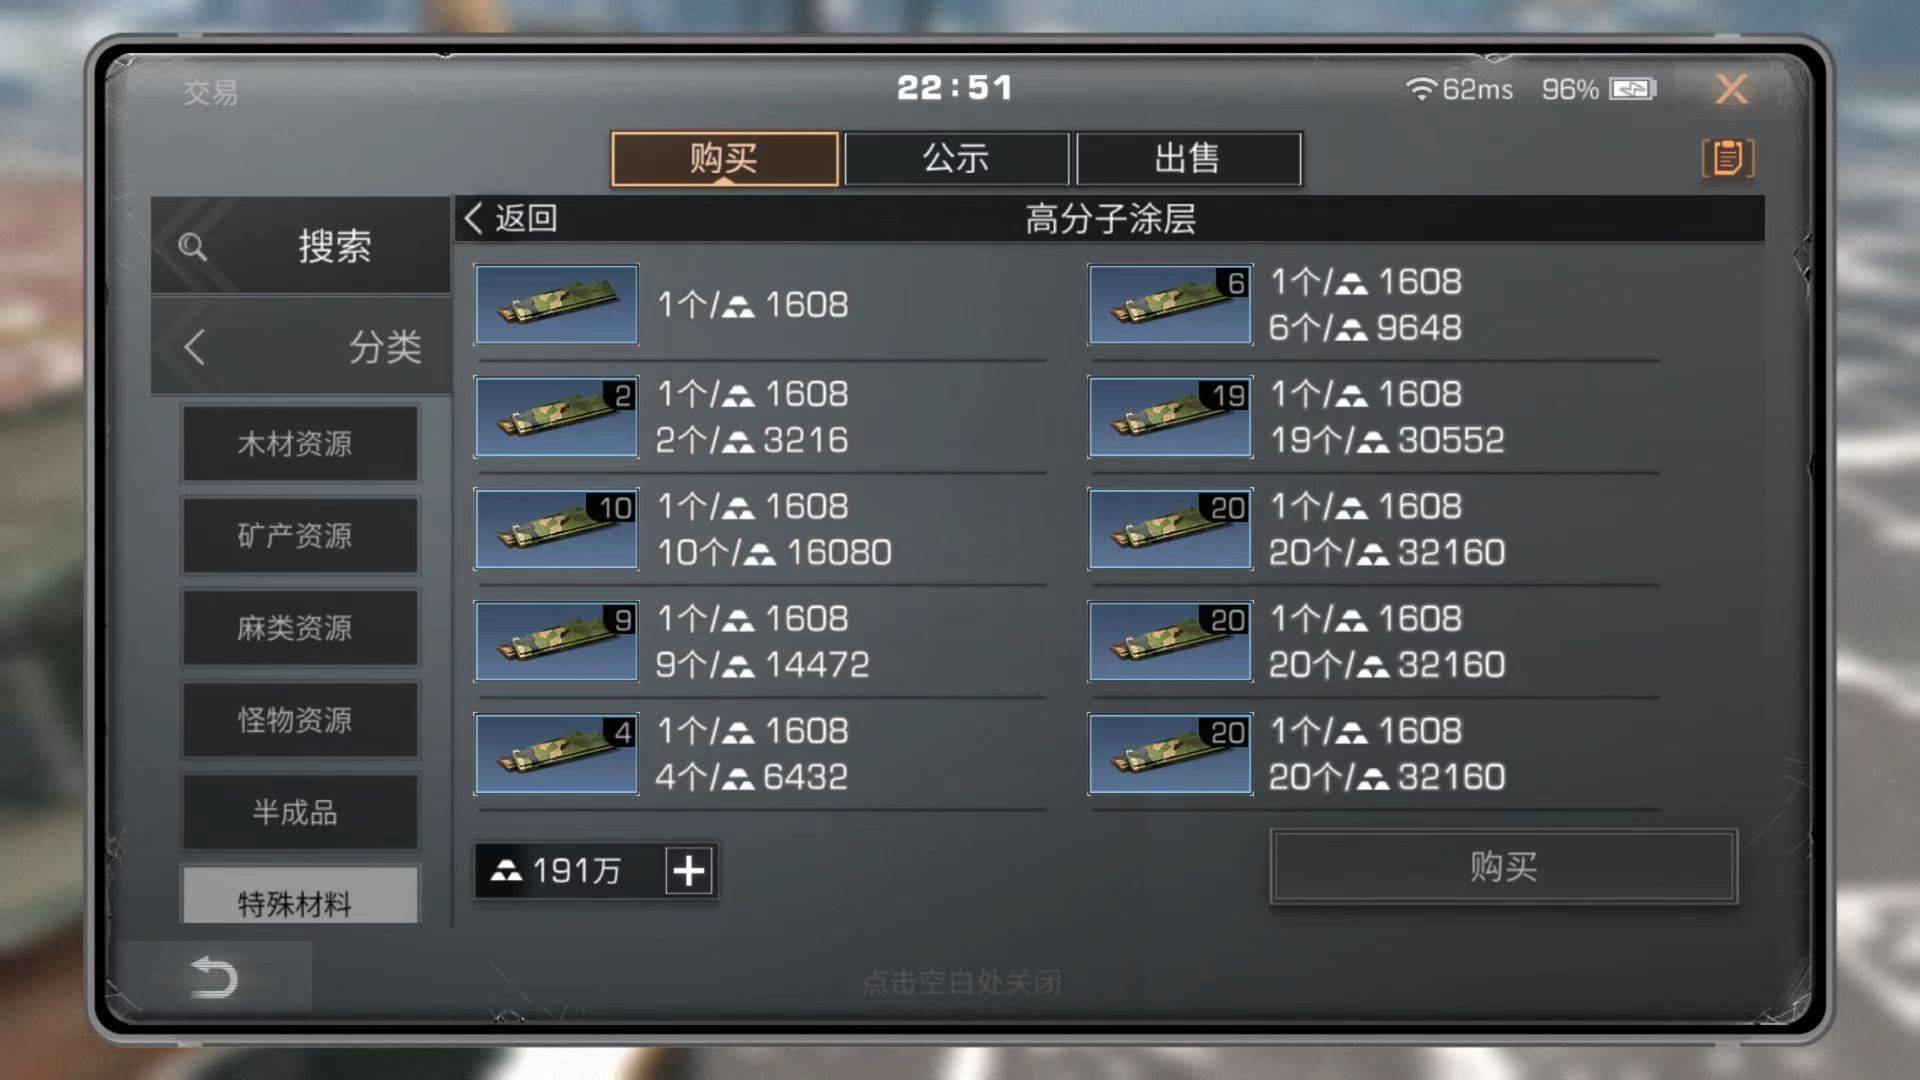
Task: Switch to the 出售 tab
Action: coord(1188,158)
